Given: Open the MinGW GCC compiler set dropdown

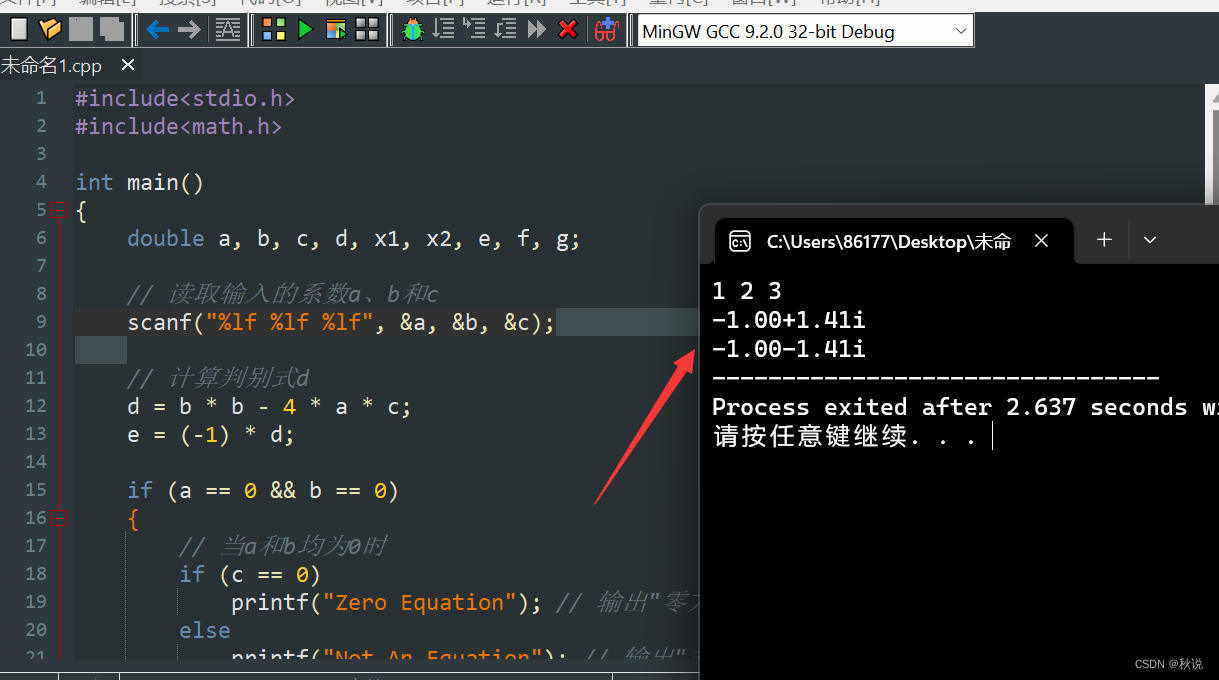Looking at the screenshot, I should point(805,31).
